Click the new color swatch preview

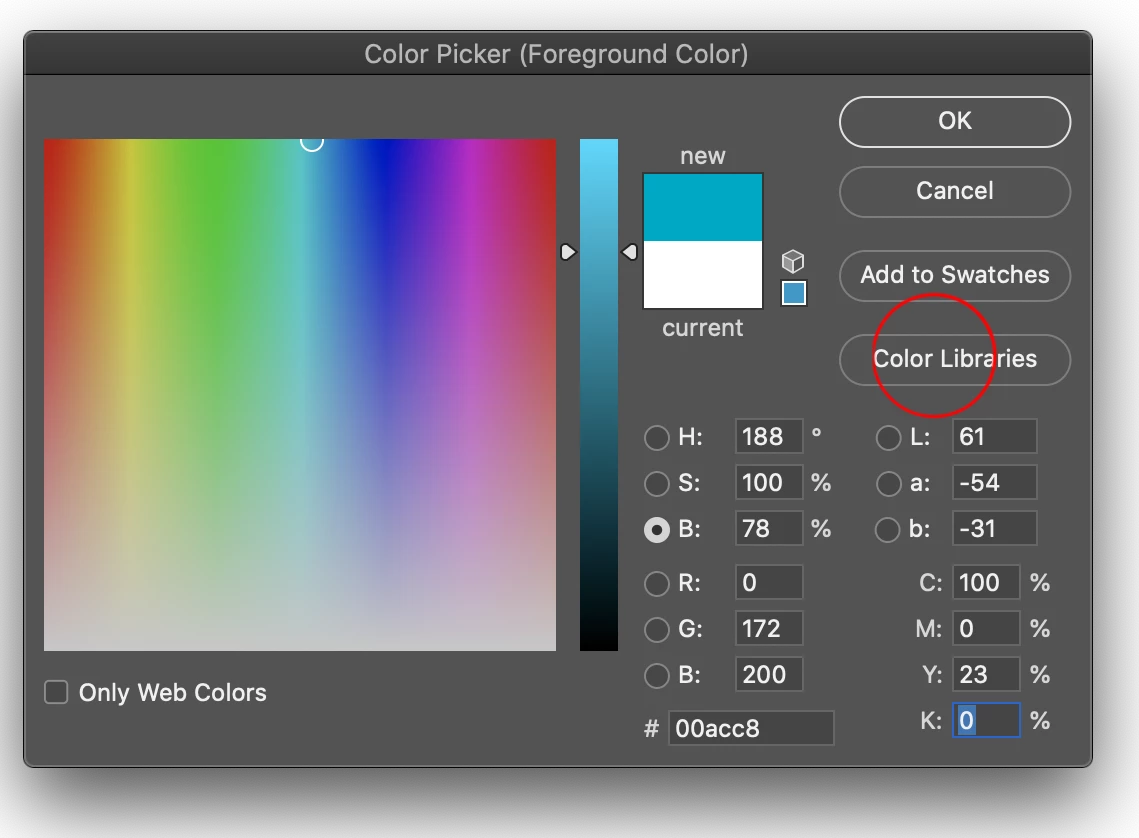703,207
